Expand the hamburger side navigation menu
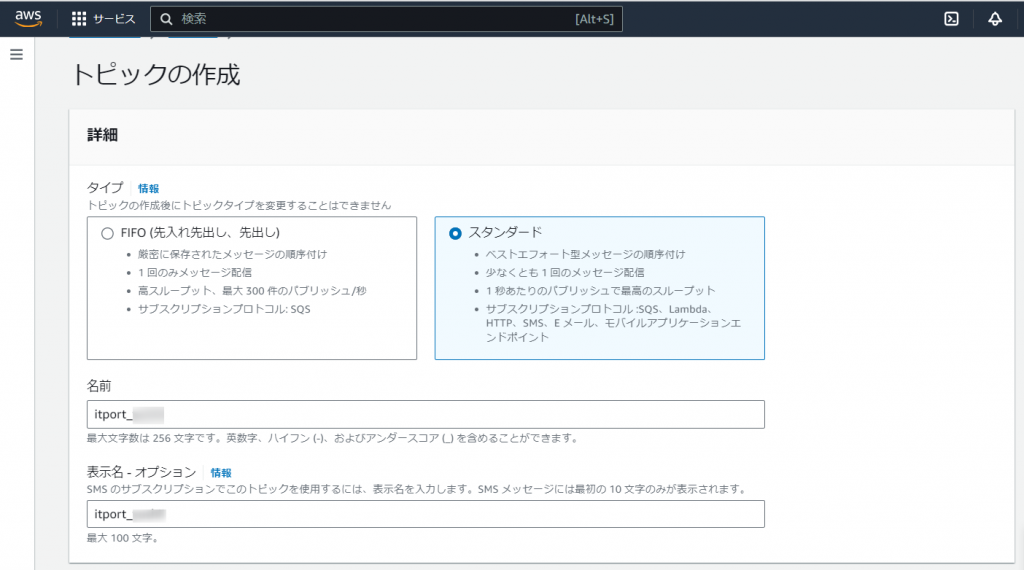The width and height of the screenshot is (1024, 570). (16, 54)
